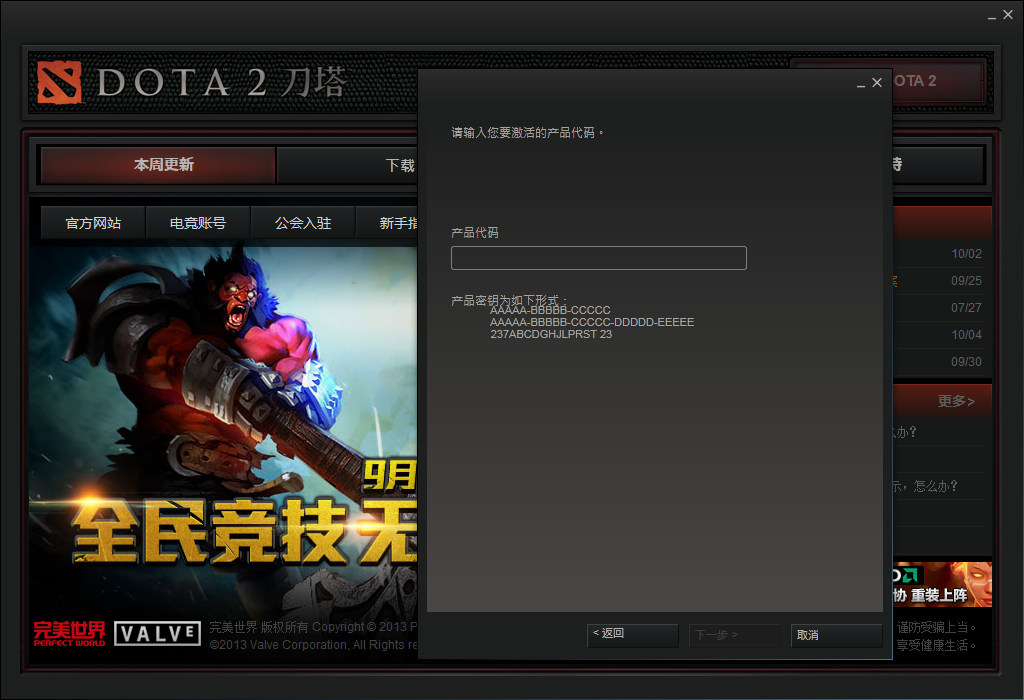Select 官方网站 navigation item
1024x700 pixels.
(x=93, y=223)
